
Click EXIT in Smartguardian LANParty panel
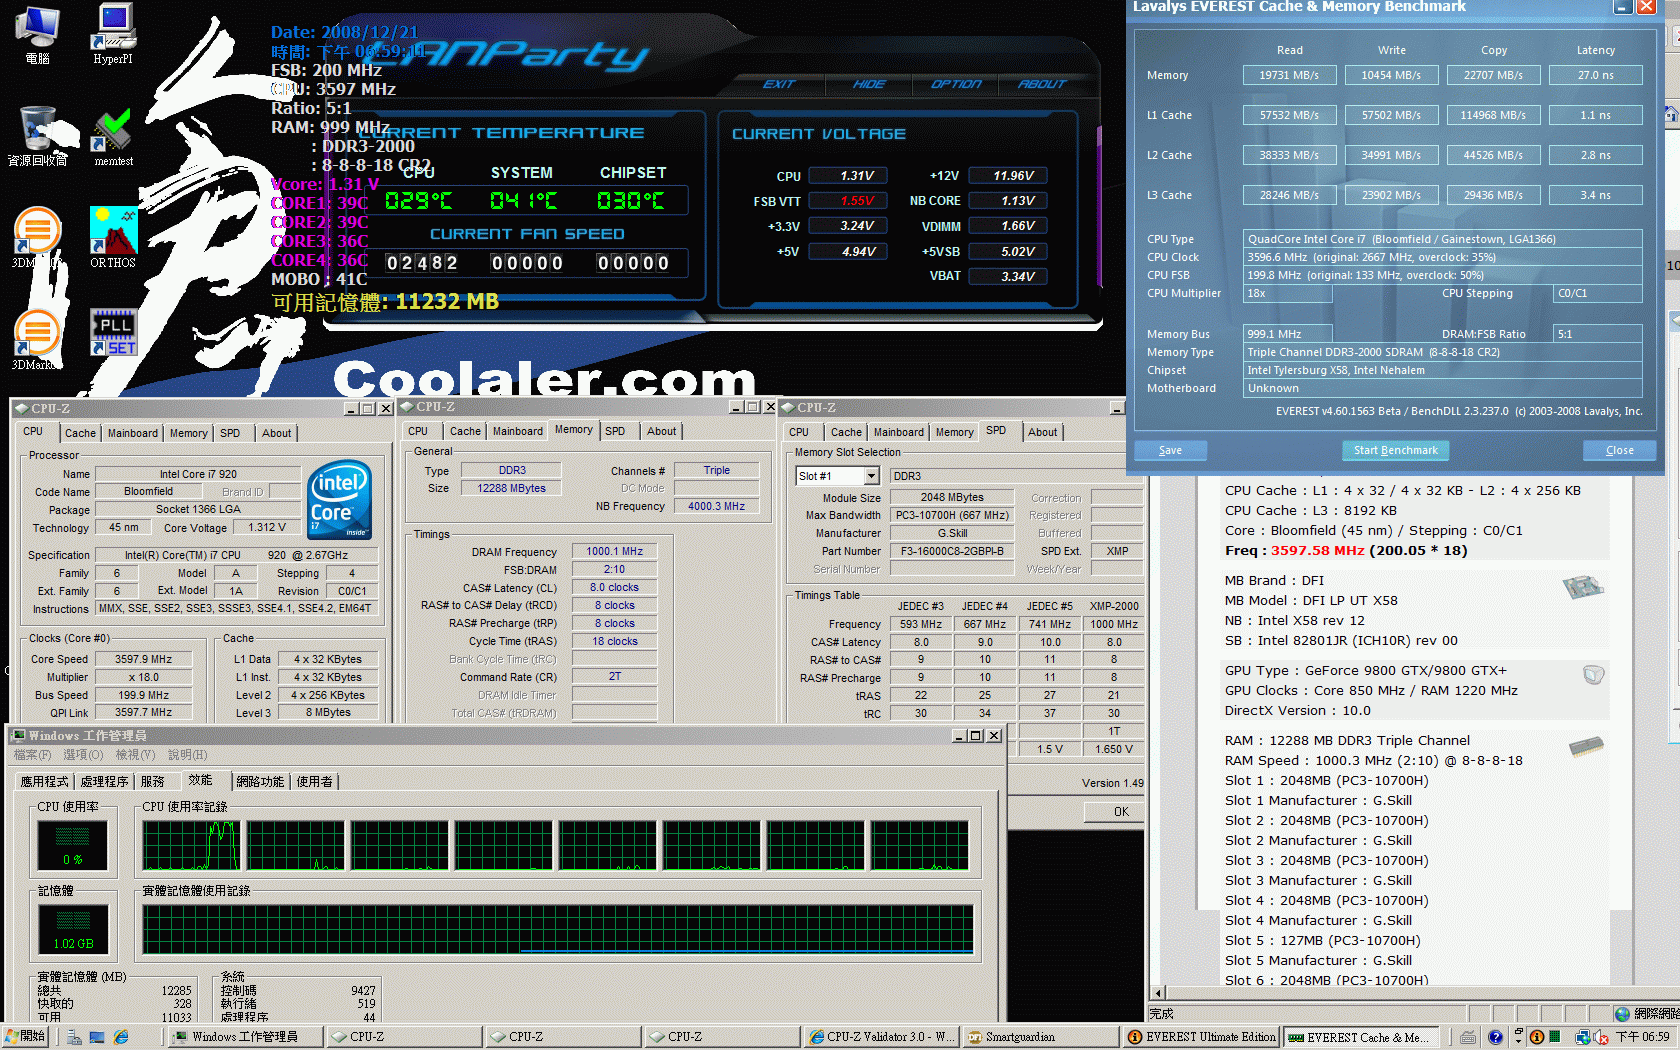[x=778, y=84]
